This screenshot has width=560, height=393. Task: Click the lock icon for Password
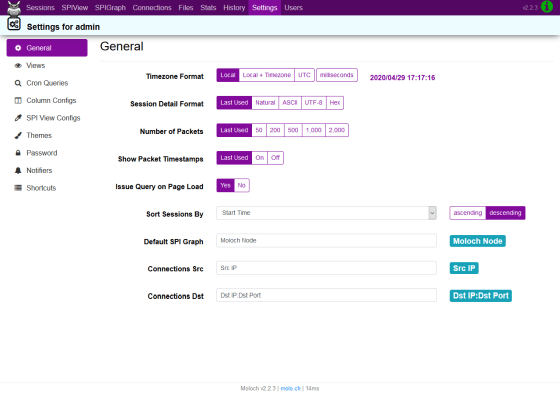click(18, 153)
